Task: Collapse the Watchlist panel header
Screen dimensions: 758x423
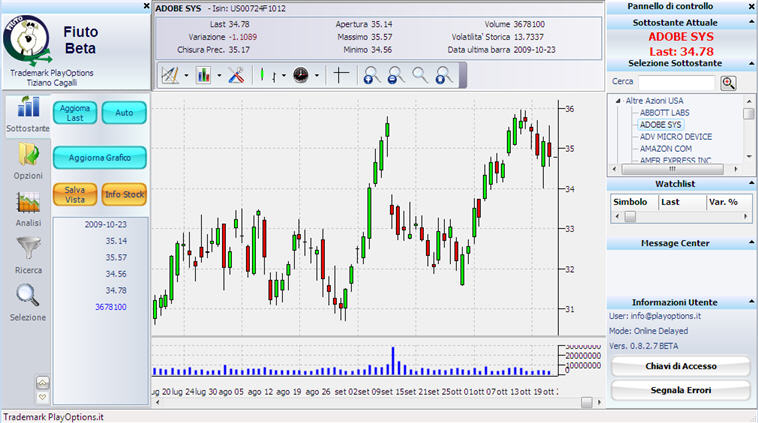Action: click(x=751, y=184)
